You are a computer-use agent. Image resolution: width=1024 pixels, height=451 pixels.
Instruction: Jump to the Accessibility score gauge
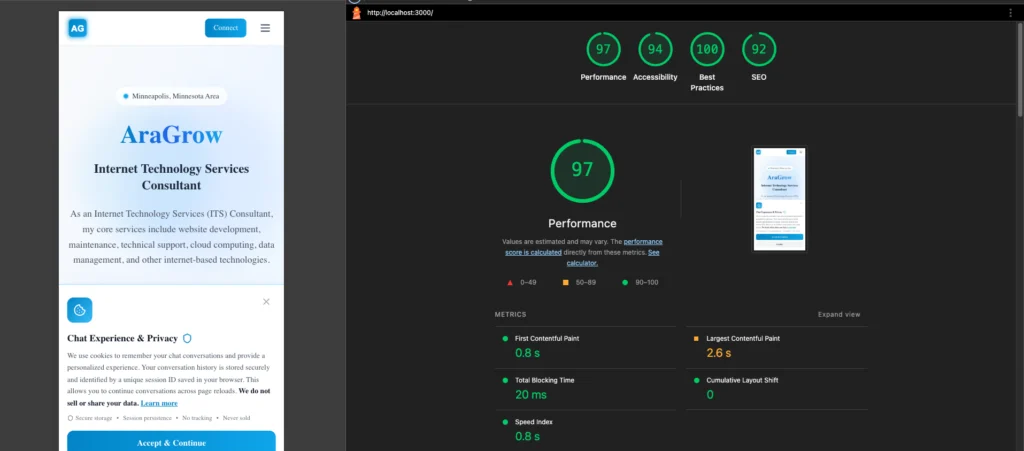click(x=655, y=50)
